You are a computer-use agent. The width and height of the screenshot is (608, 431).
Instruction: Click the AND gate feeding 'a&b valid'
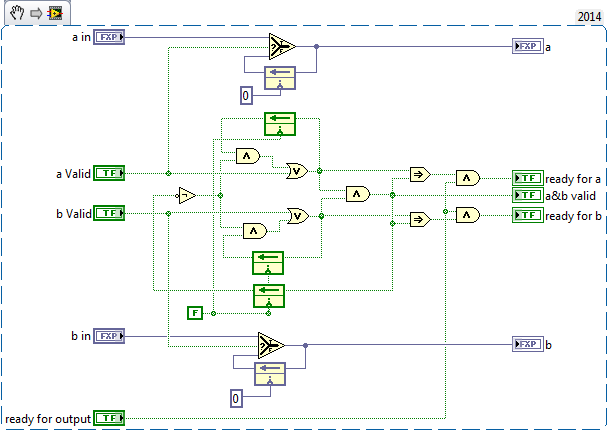point(358,194)
